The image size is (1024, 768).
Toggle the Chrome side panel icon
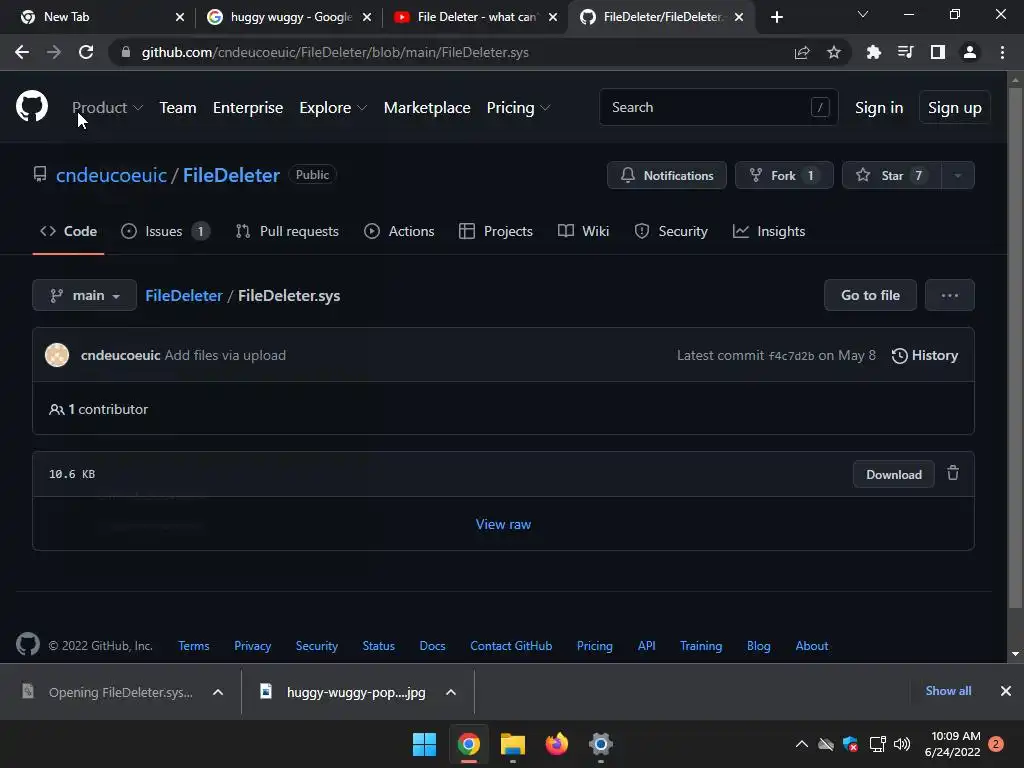[938, 52]
